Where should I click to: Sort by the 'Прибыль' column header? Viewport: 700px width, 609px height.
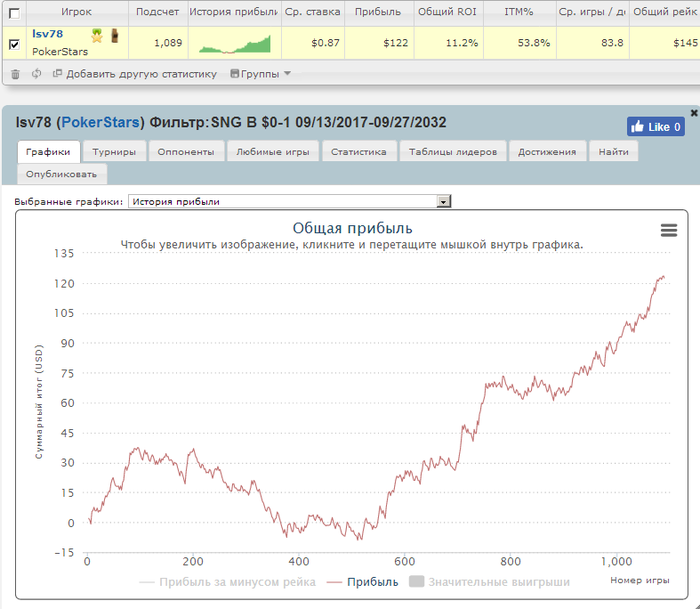379,12
